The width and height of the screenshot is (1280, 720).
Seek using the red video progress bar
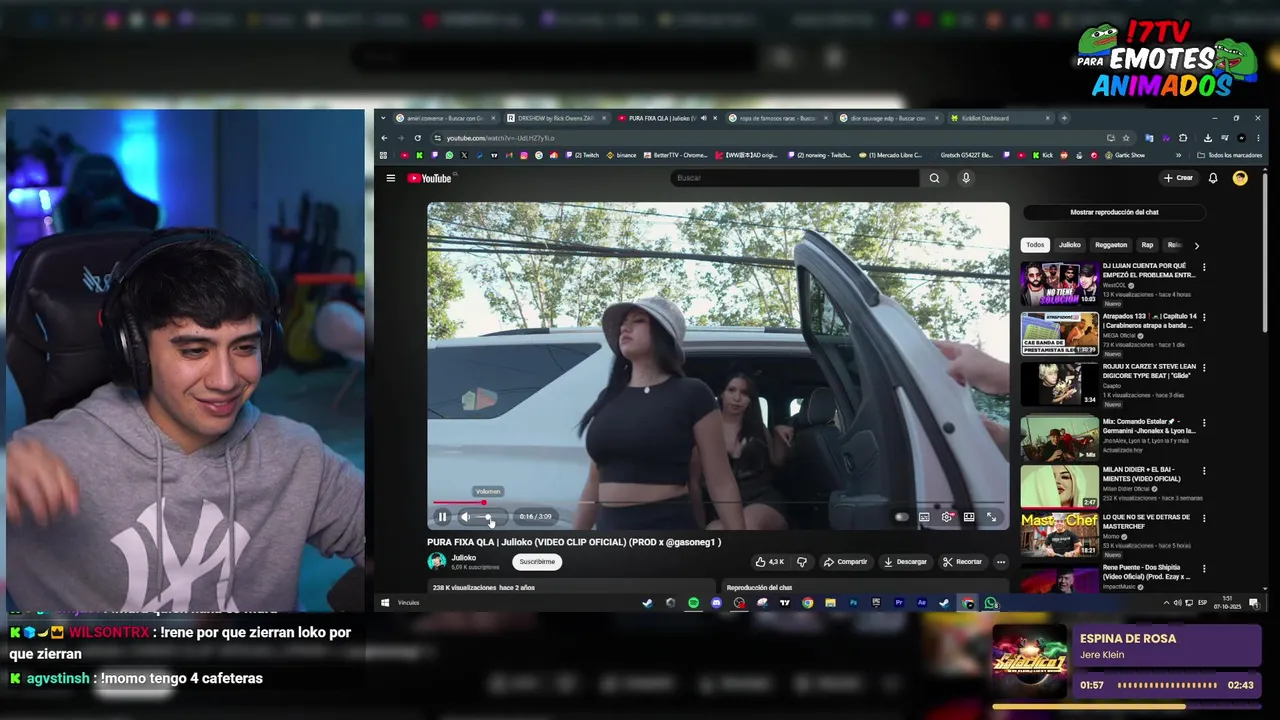coord(718,503)
